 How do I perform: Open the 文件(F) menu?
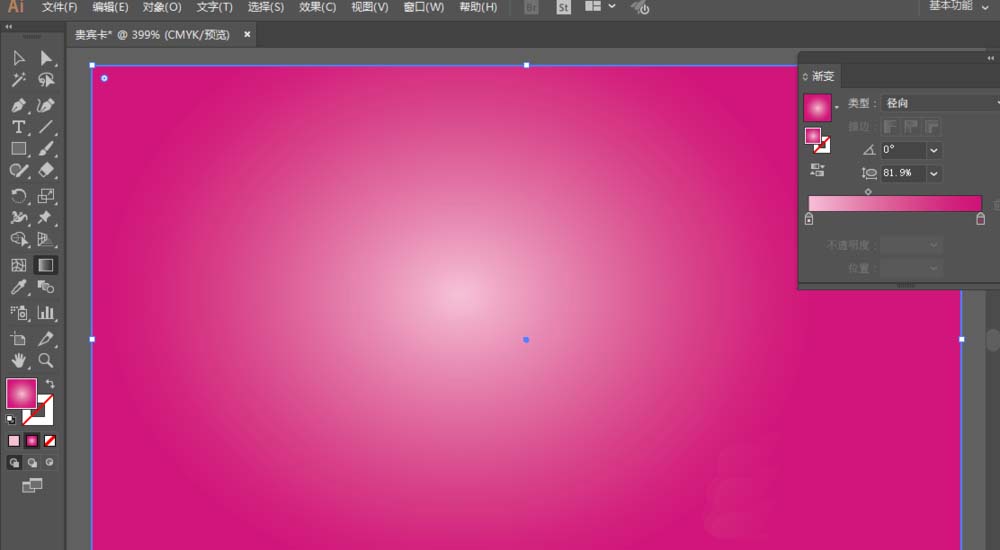(59, 7)
